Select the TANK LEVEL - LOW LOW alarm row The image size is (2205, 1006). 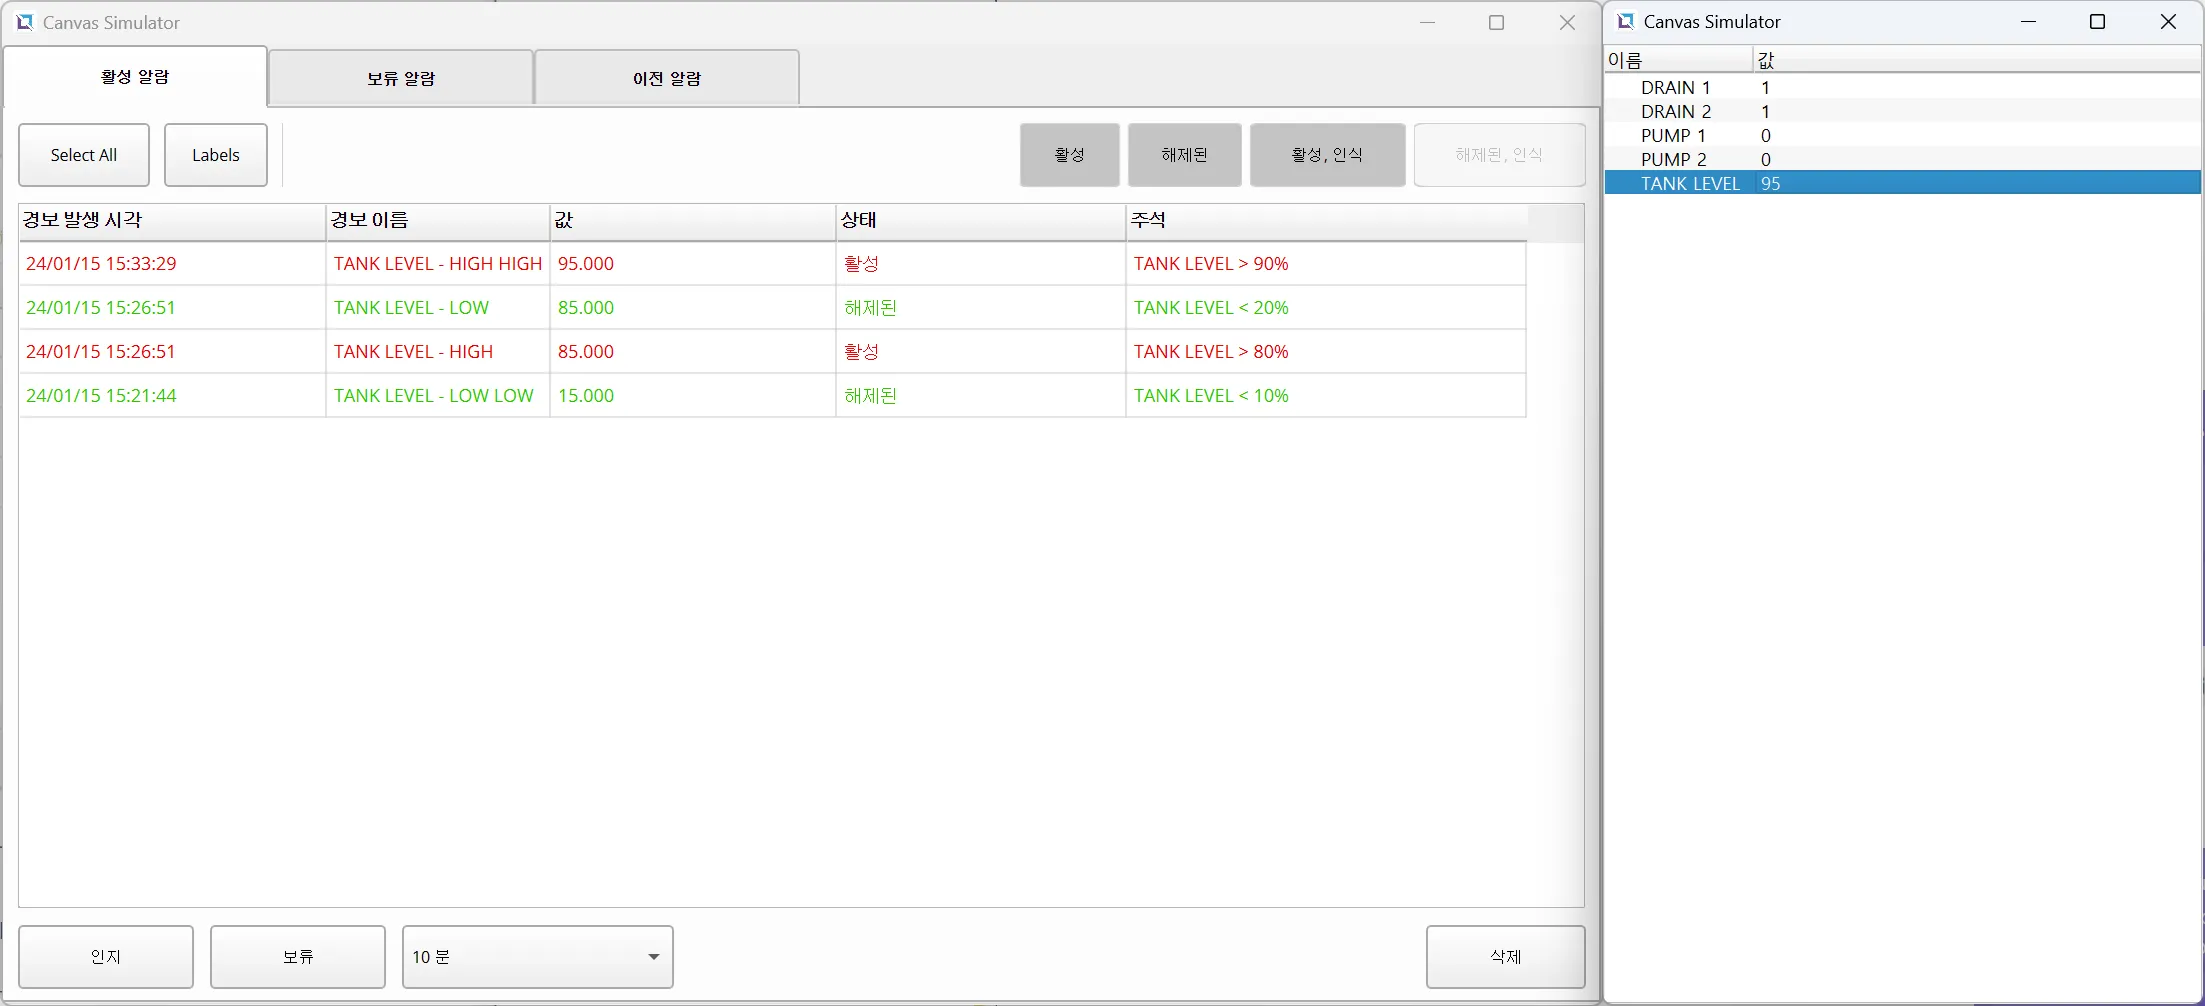433,396
